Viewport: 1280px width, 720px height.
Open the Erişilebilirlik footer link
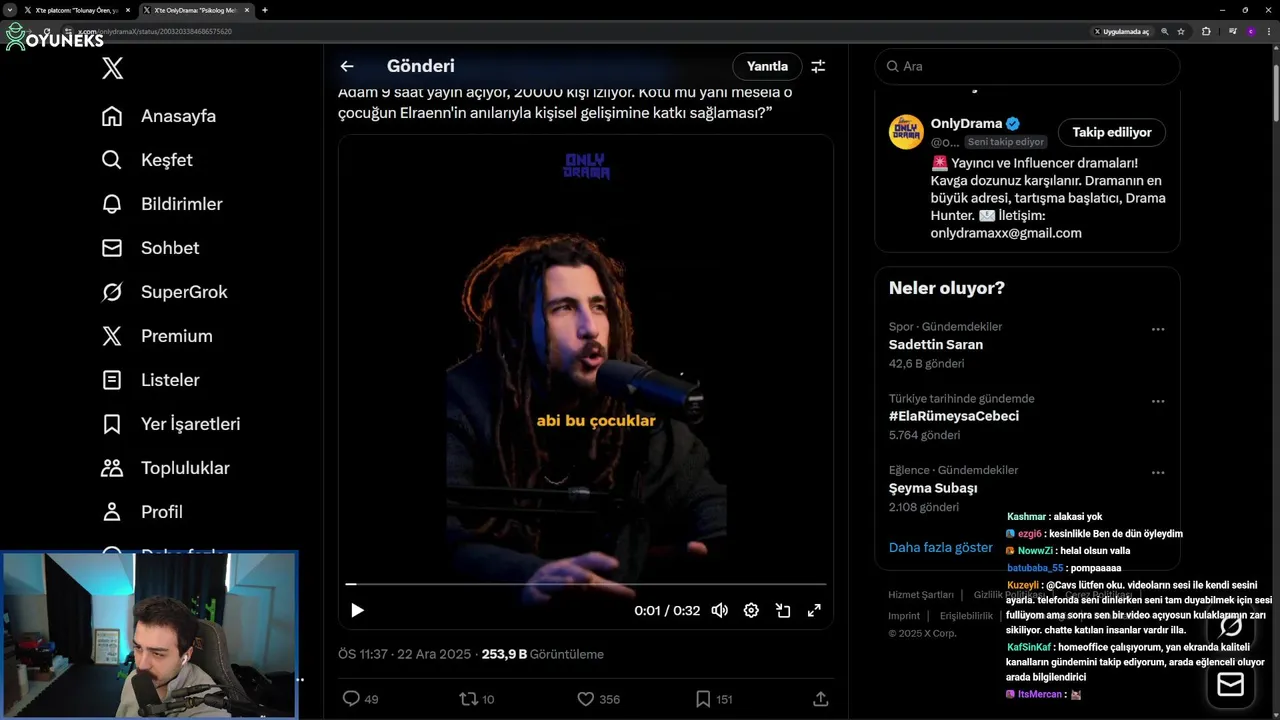tap(966, 616)
